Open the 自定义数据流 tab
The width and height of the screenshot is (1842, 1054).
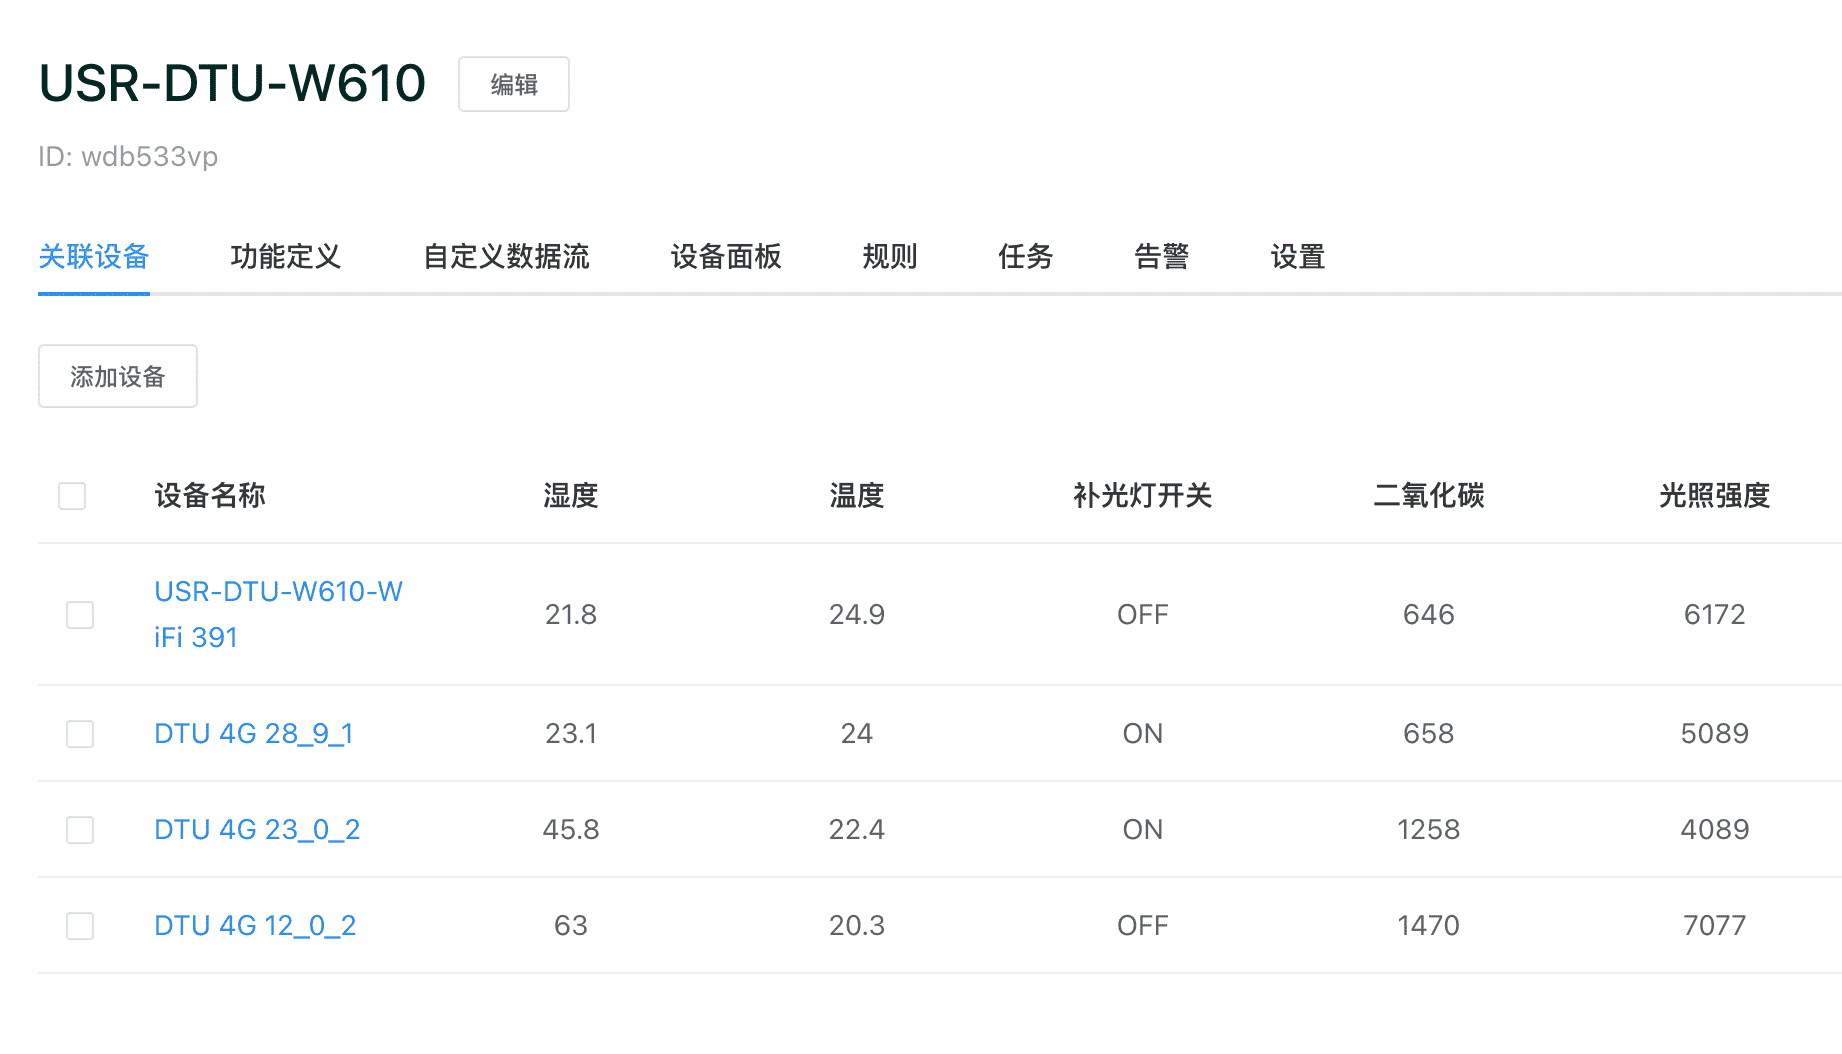pyautogui.click(x=506, y=257)
